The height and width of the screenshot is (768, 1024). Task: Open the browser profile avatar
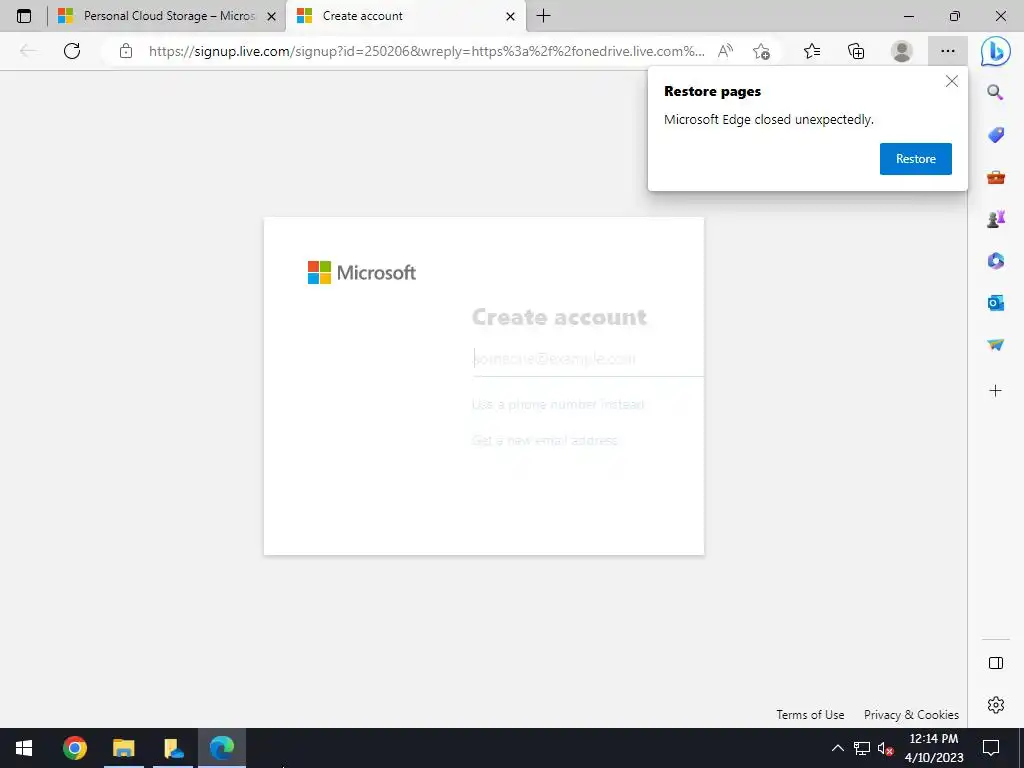pyautogui.click(x=902, y=51)
